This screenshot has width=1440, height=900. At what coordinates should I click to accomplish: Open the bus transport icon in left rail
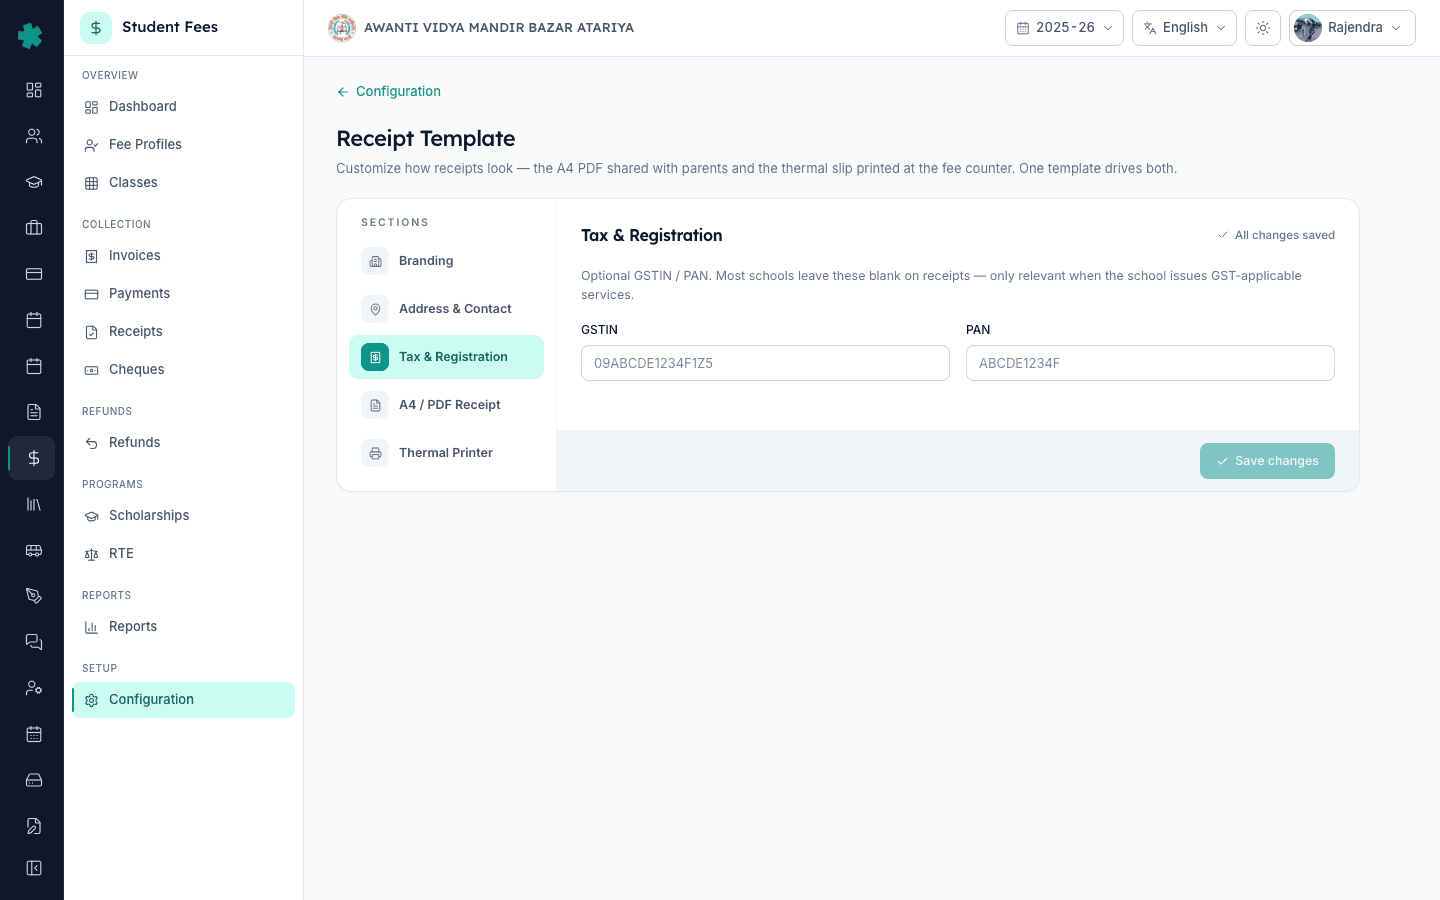33,550
